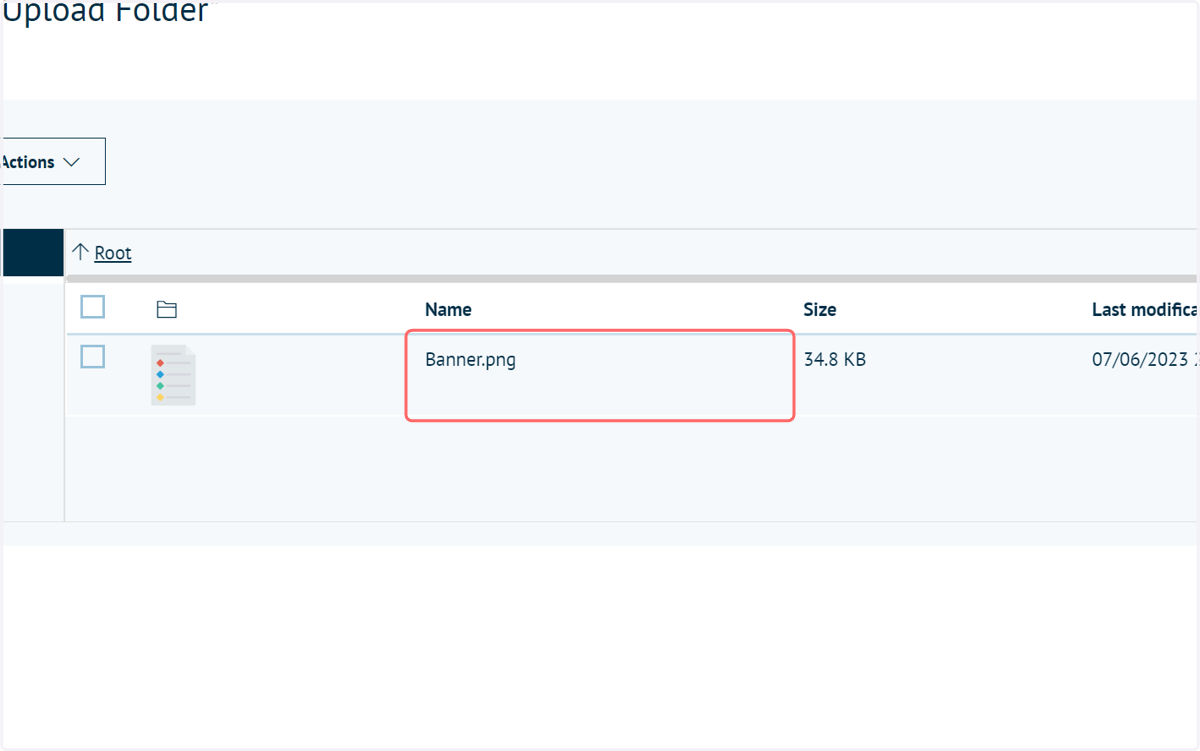This screenshot has height=751, width=1200.
Task: Select the 34.8 KB size cell
Action: coord(835,360)
